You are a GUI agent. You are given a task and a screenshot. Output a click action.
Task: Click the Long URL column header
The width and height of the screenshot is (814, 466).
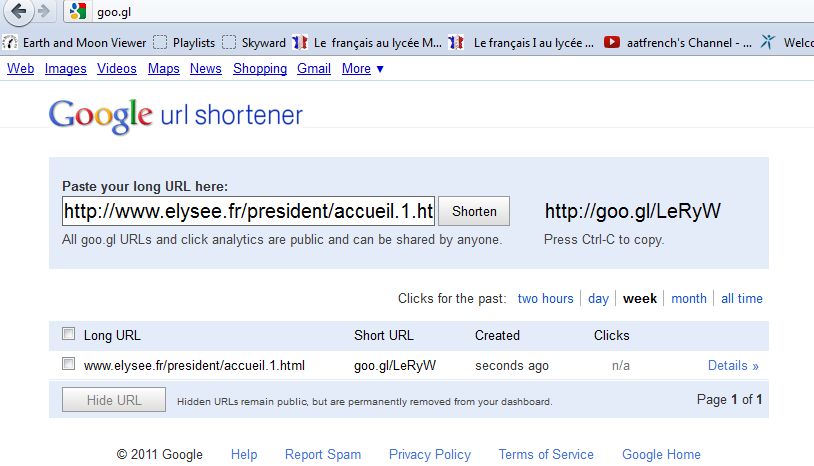(x=112, y=336)
